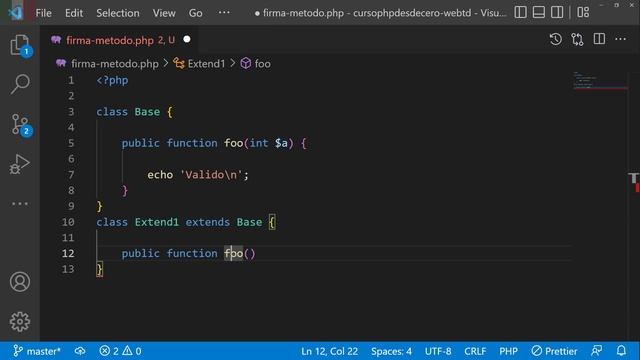The height and width of the screenshot is (360, 640).
Task: Click the closing brace on line 13
Action: [100, 269]
